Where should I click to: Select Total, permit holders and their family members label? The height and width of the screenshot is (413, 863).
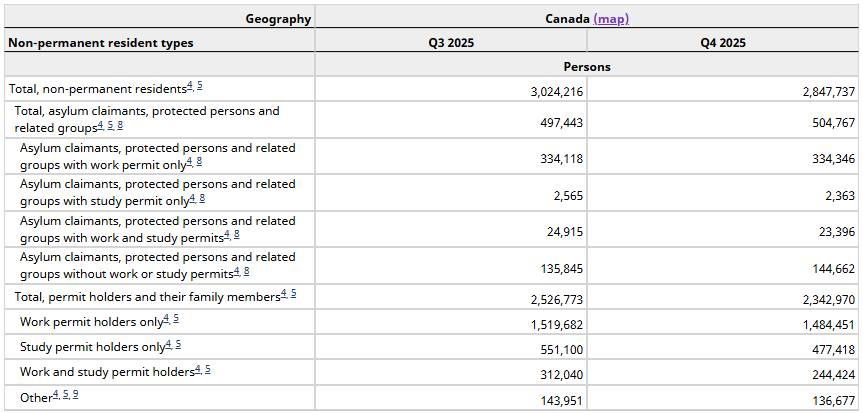[x=148, y=297]
